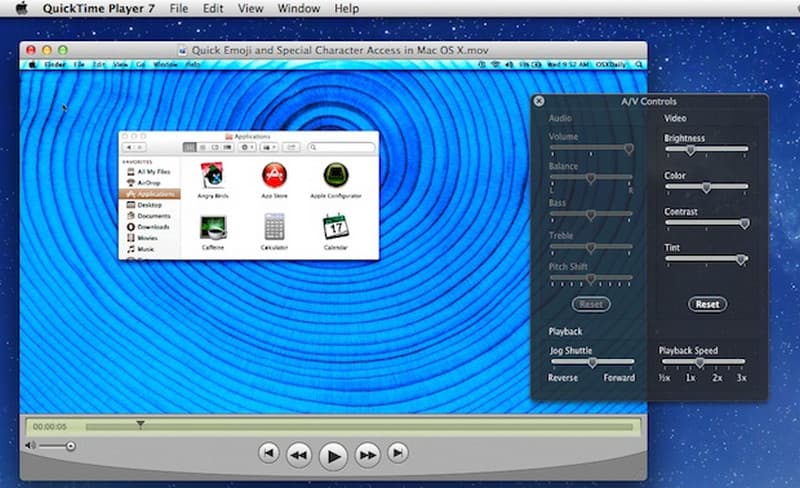Close the A/V Controls panel
800x488 pixels.
point(539,101)
